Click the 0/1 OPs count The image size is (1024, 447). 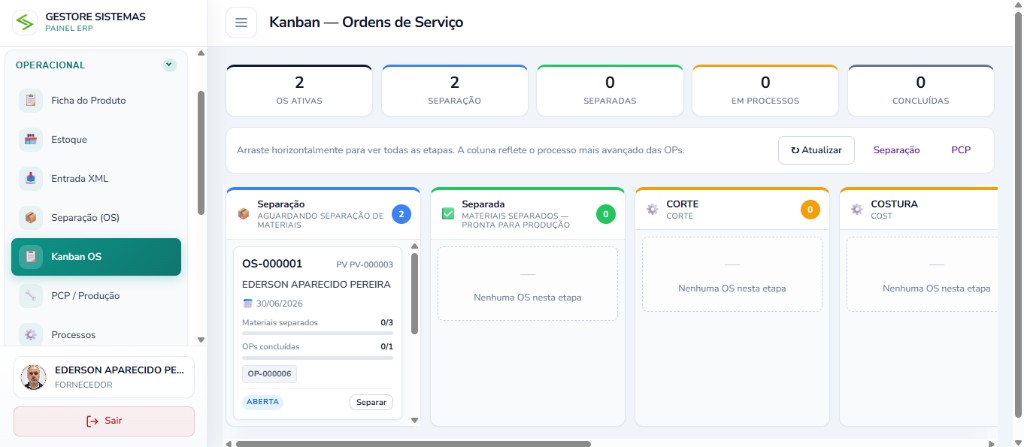click(387, 346)
